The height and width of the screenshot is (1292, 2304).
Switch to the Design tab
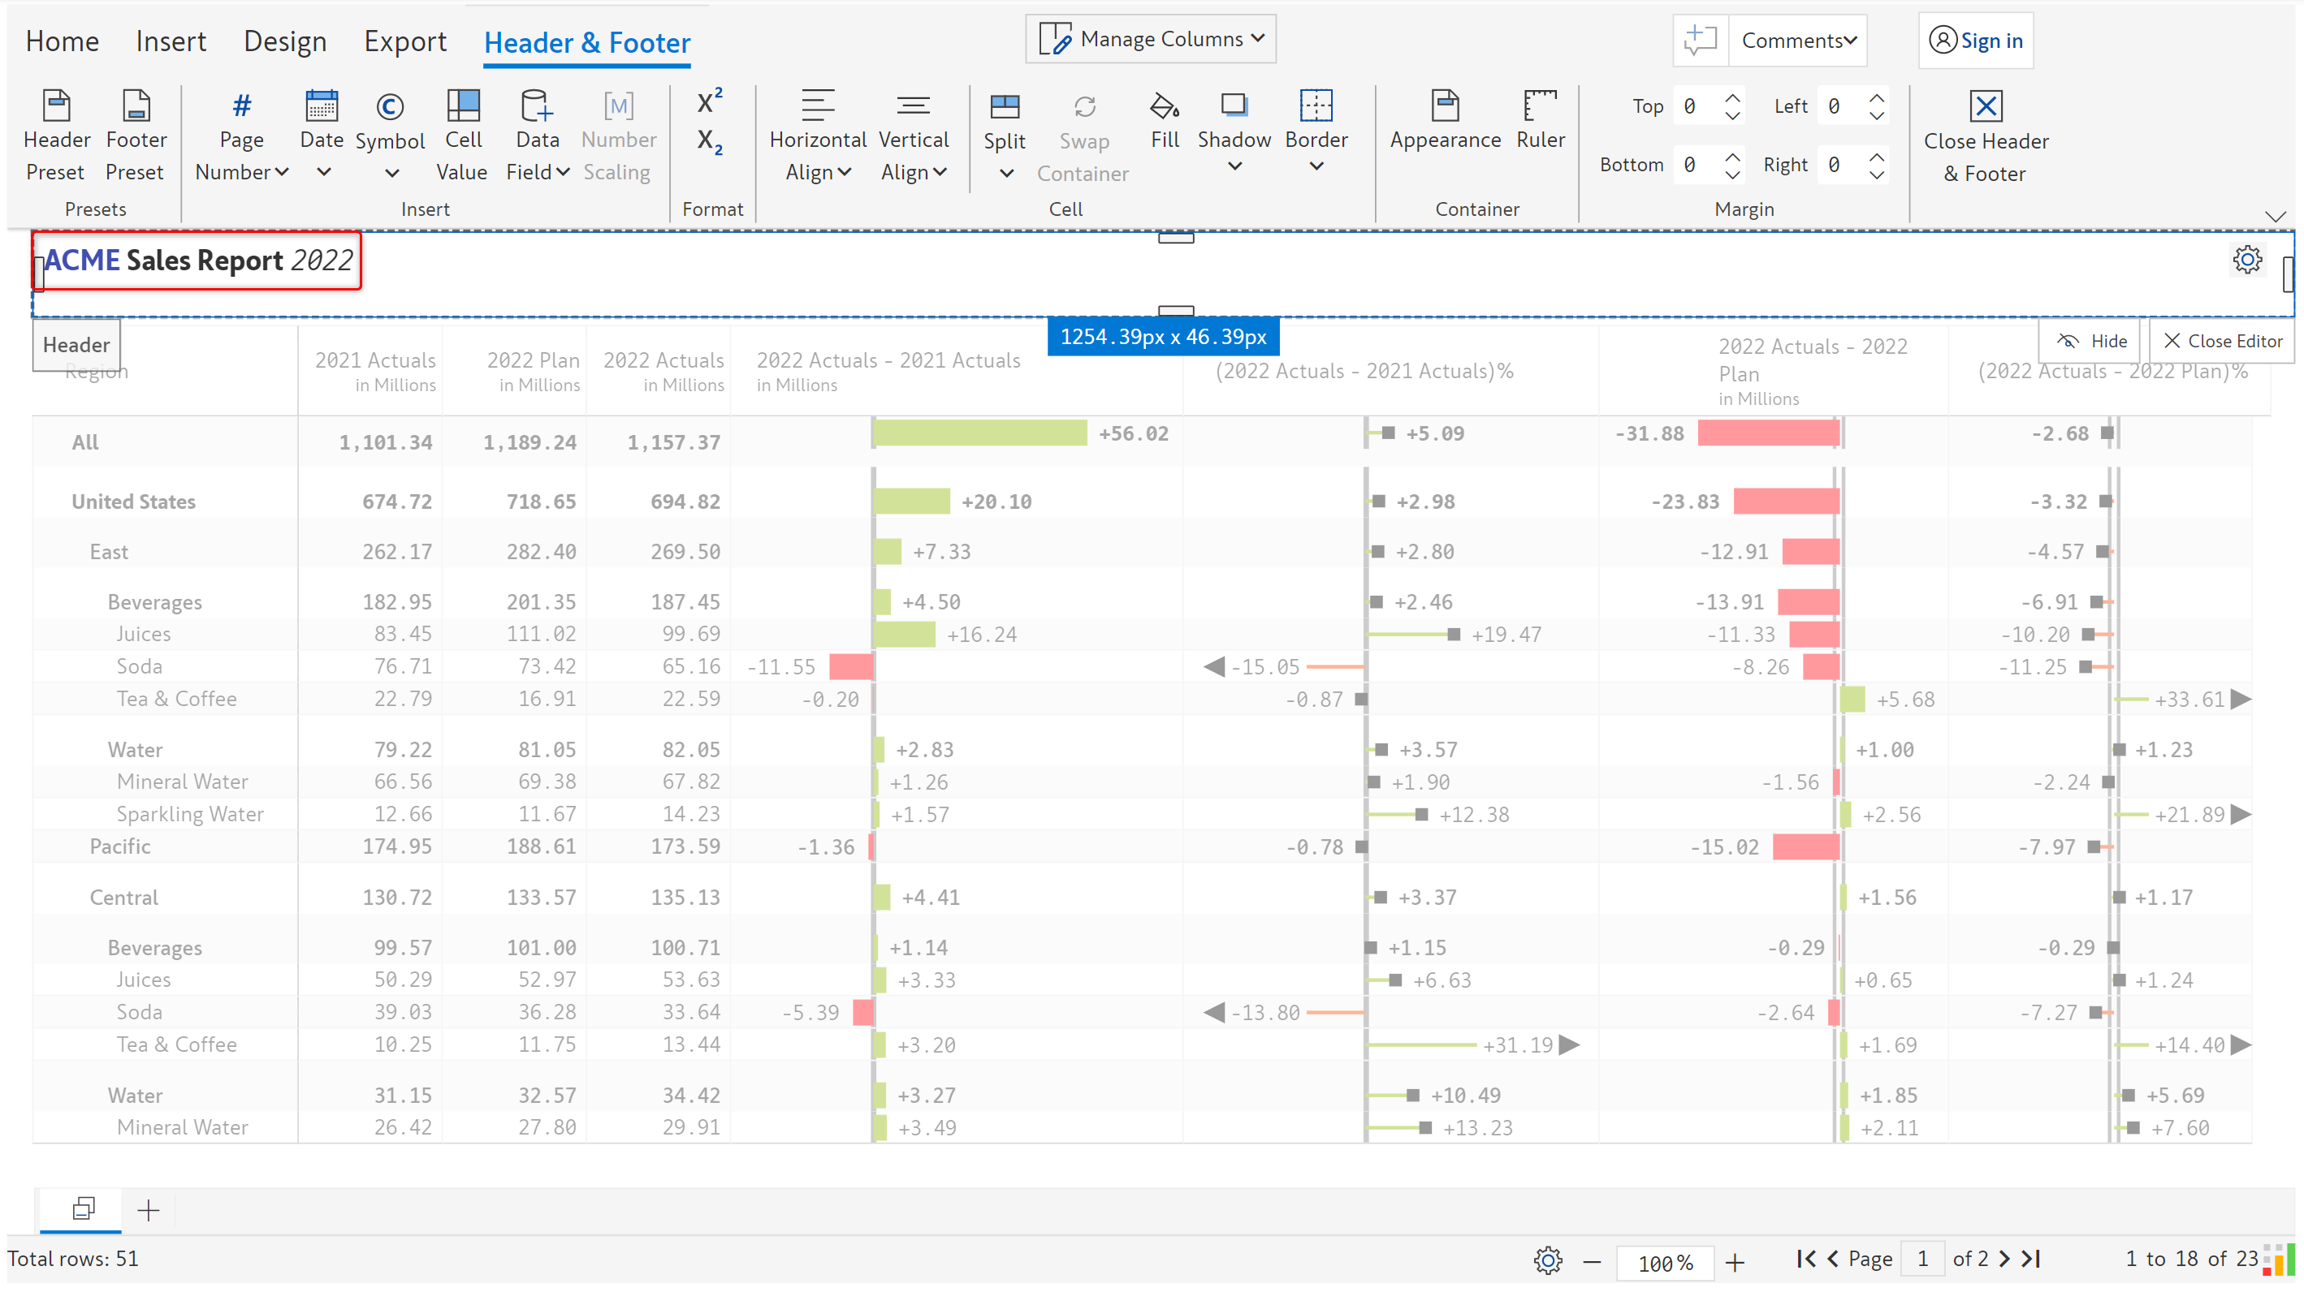[x=285, y=42]
